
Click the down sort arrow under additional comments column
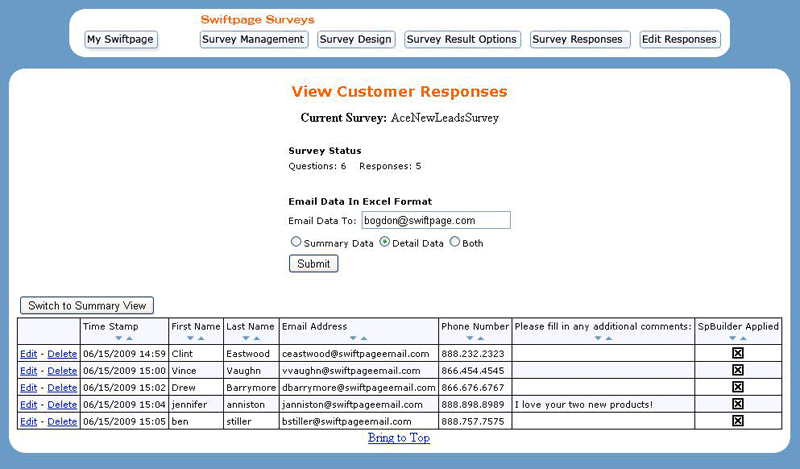pyautogui.click(x=598, y=338)
